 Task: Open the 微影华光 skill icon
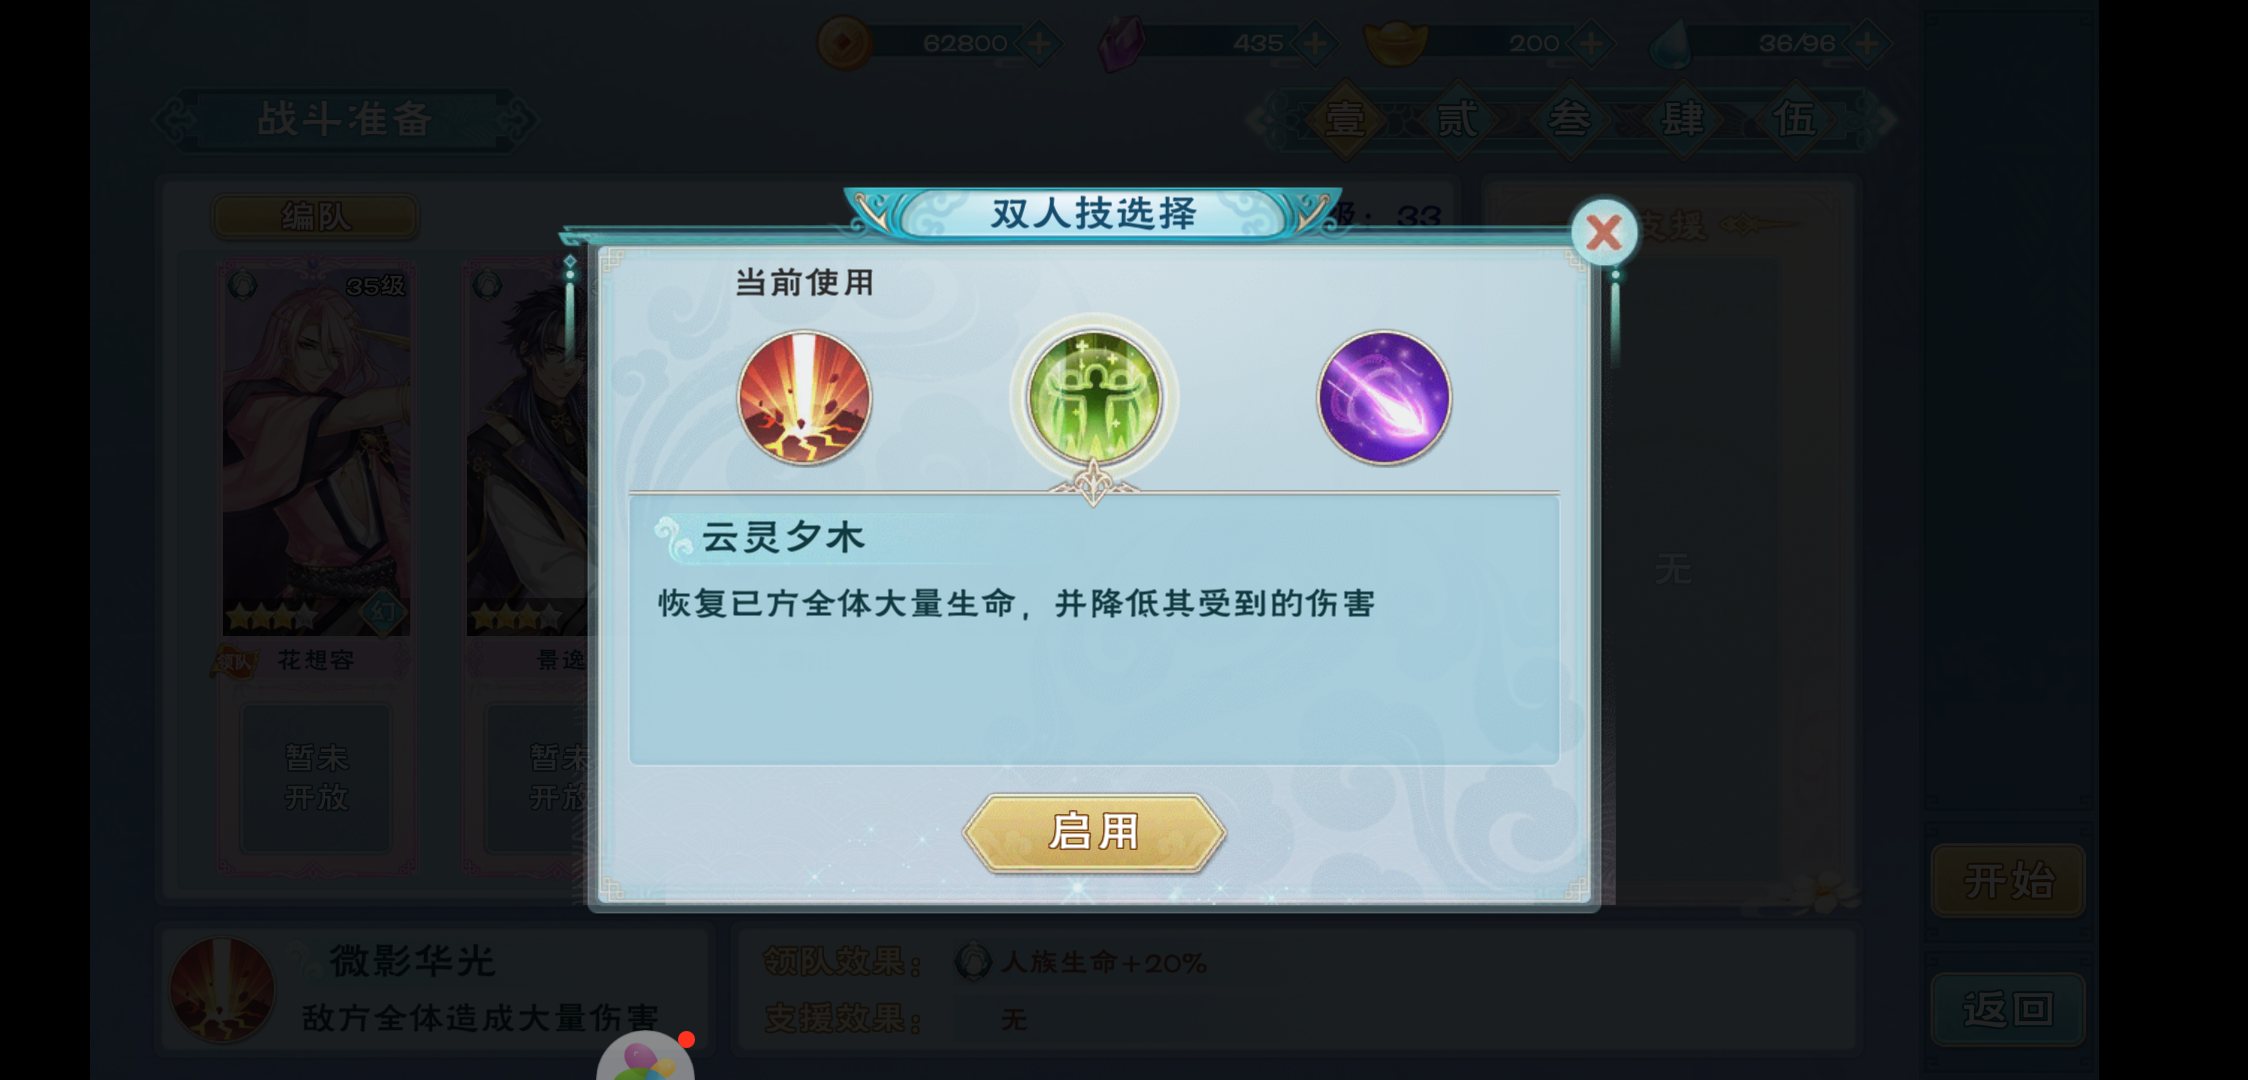tap(222, 990)
